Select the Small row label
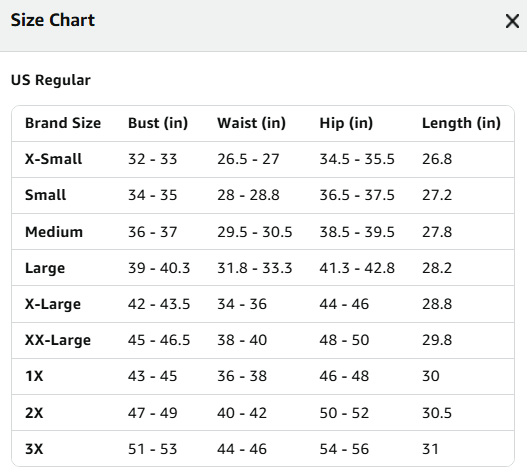This screenshot has width=527, height=474. [x=46, y=195]
